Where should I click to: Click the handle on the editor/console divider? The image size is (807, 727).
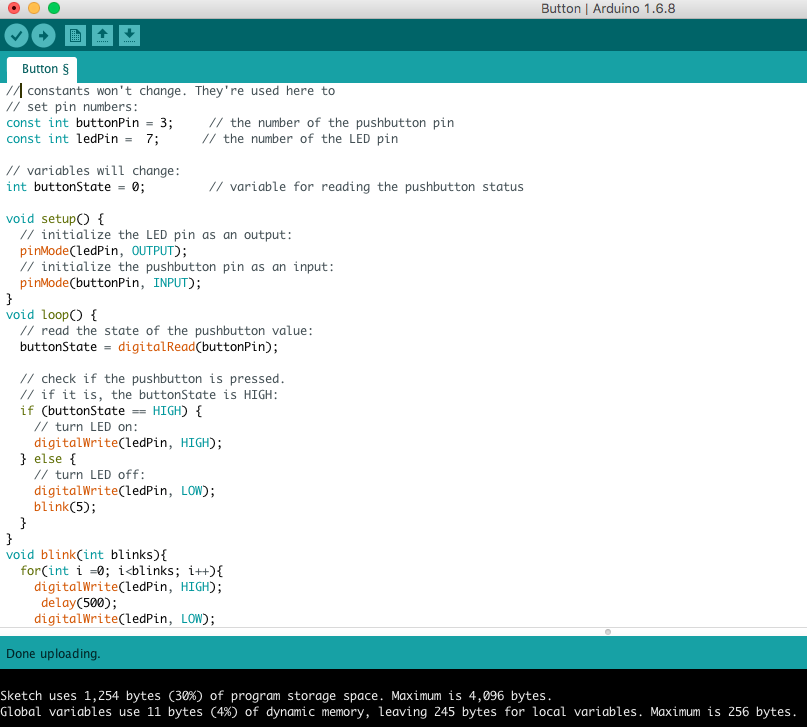click(x=608, y=632)
